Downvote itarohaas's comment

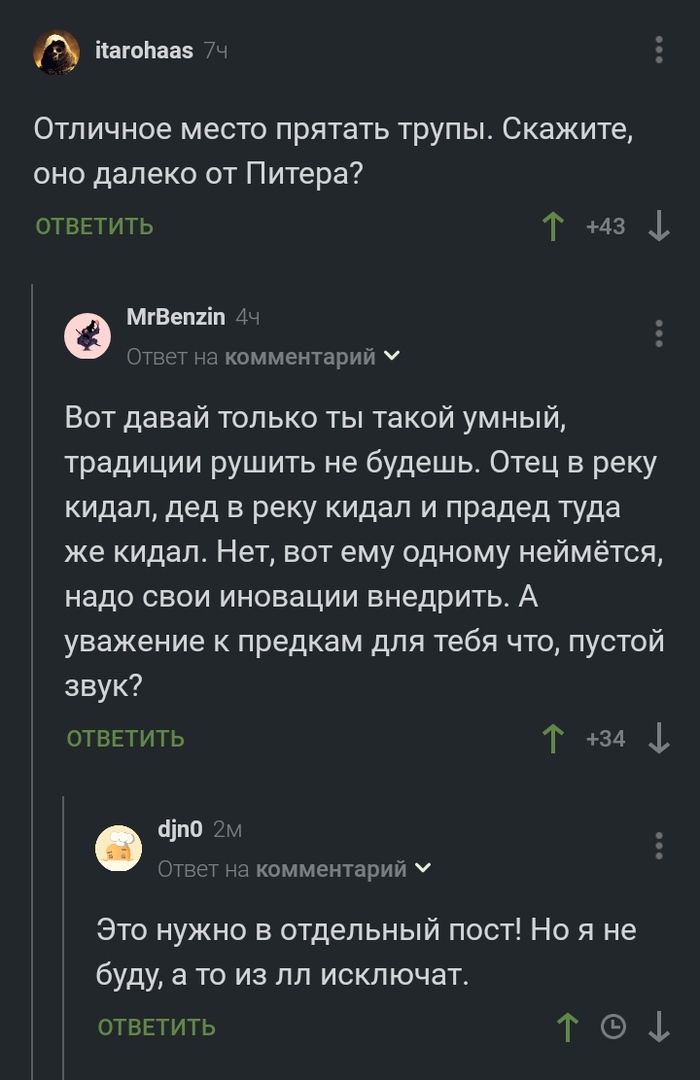(x=659, y=226)
